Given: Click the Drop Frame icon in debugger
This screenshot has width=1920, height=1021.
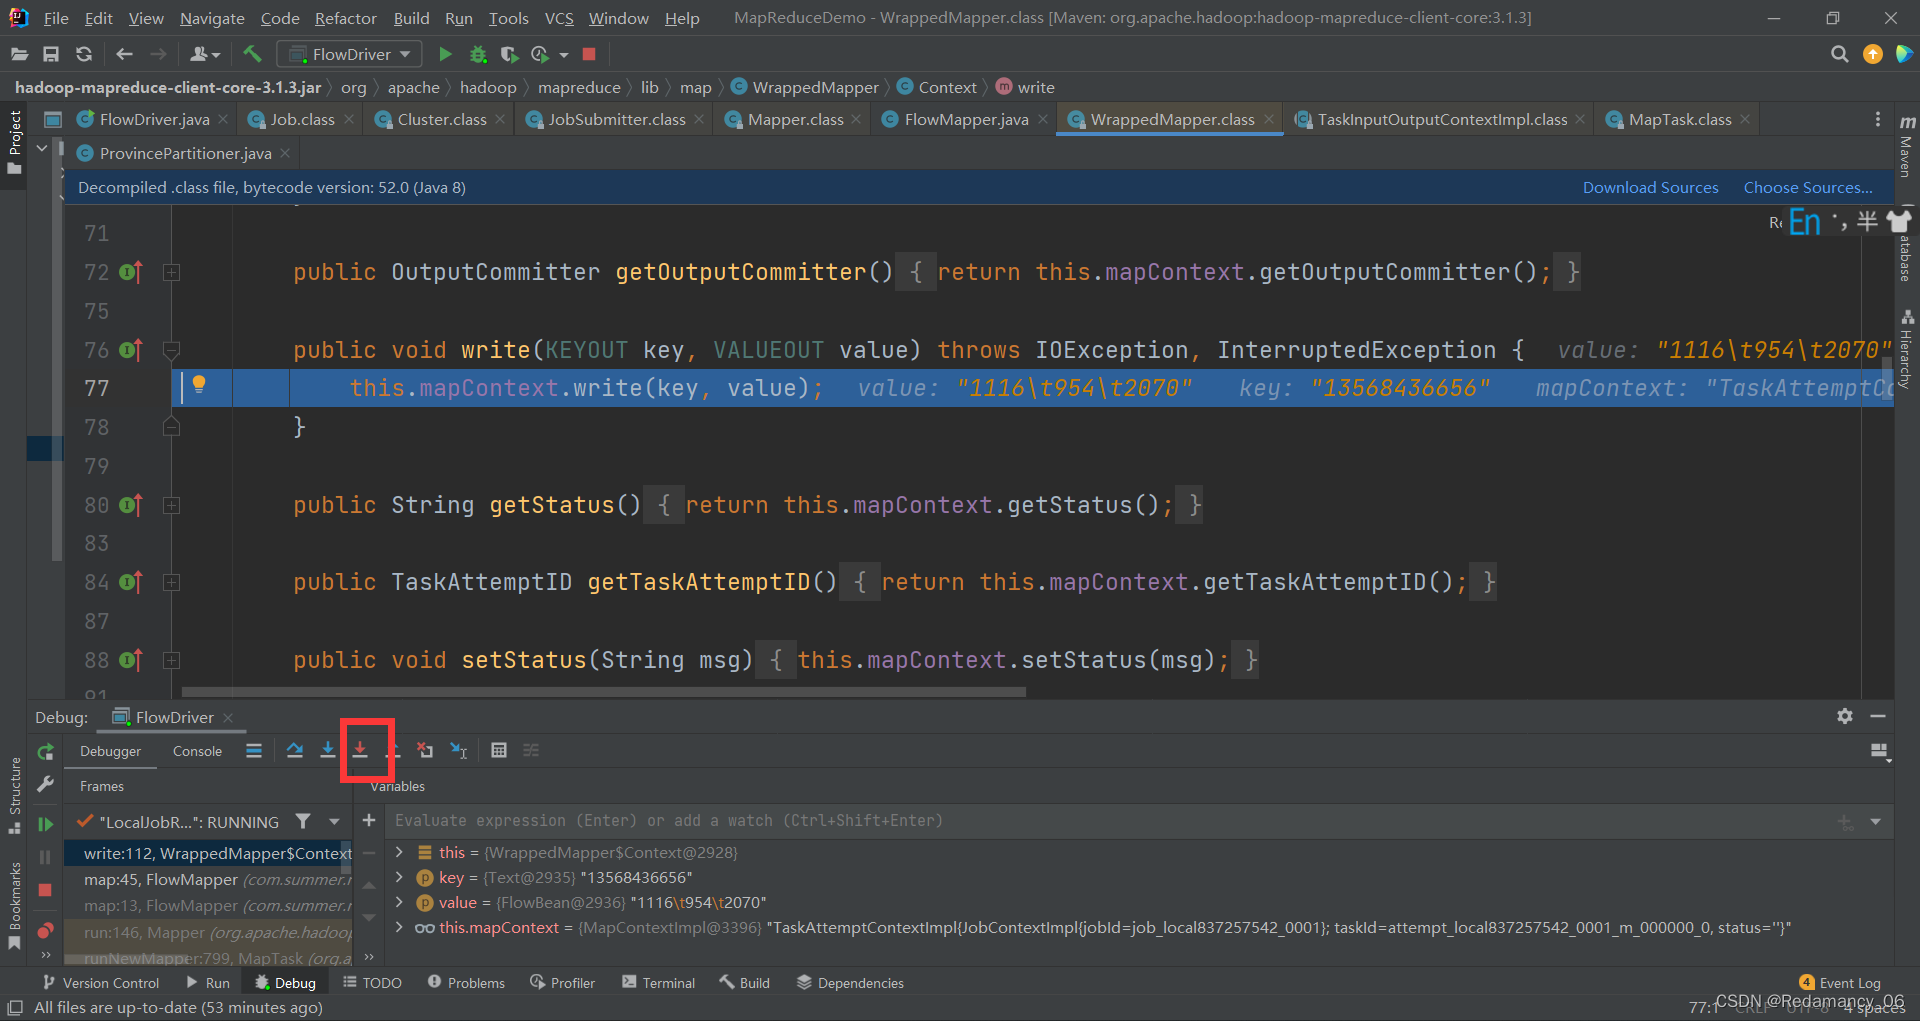Looking at the screenshot, I should pos(425,750).
